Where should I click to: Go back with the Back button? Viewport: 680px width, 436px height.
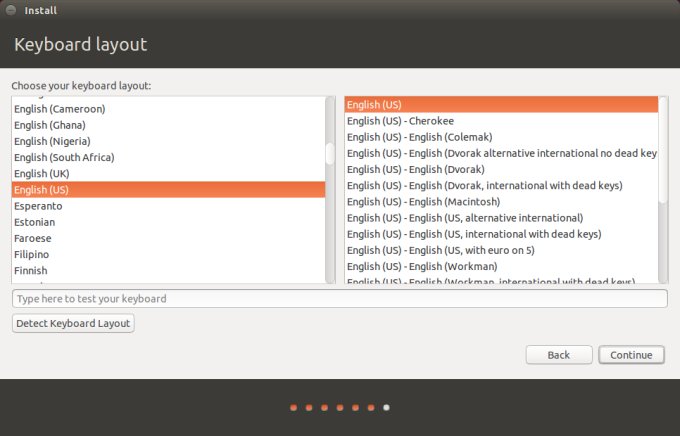coord(558,355)
